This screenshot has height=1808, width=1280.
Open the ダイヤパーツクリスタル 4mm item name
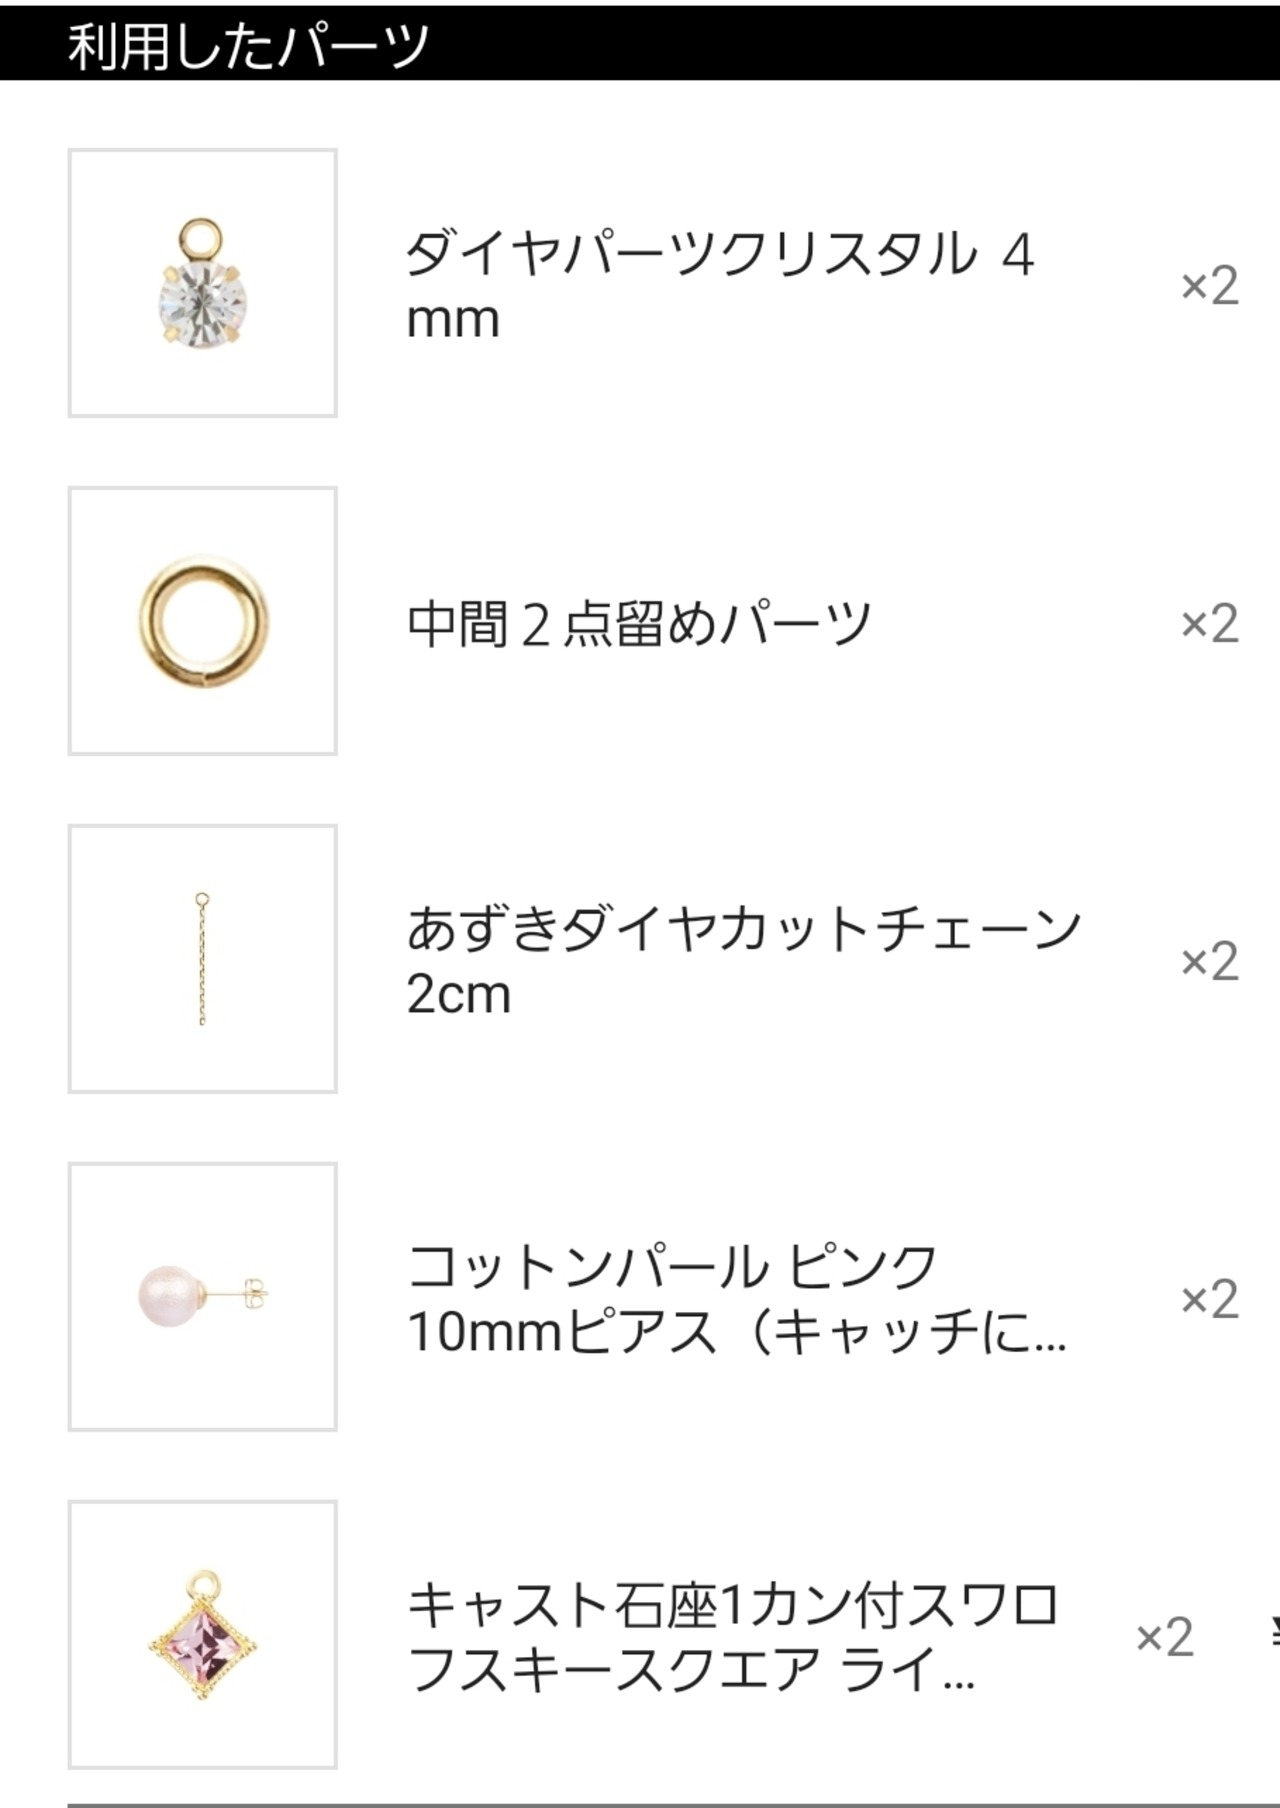[x=718, y=285]
